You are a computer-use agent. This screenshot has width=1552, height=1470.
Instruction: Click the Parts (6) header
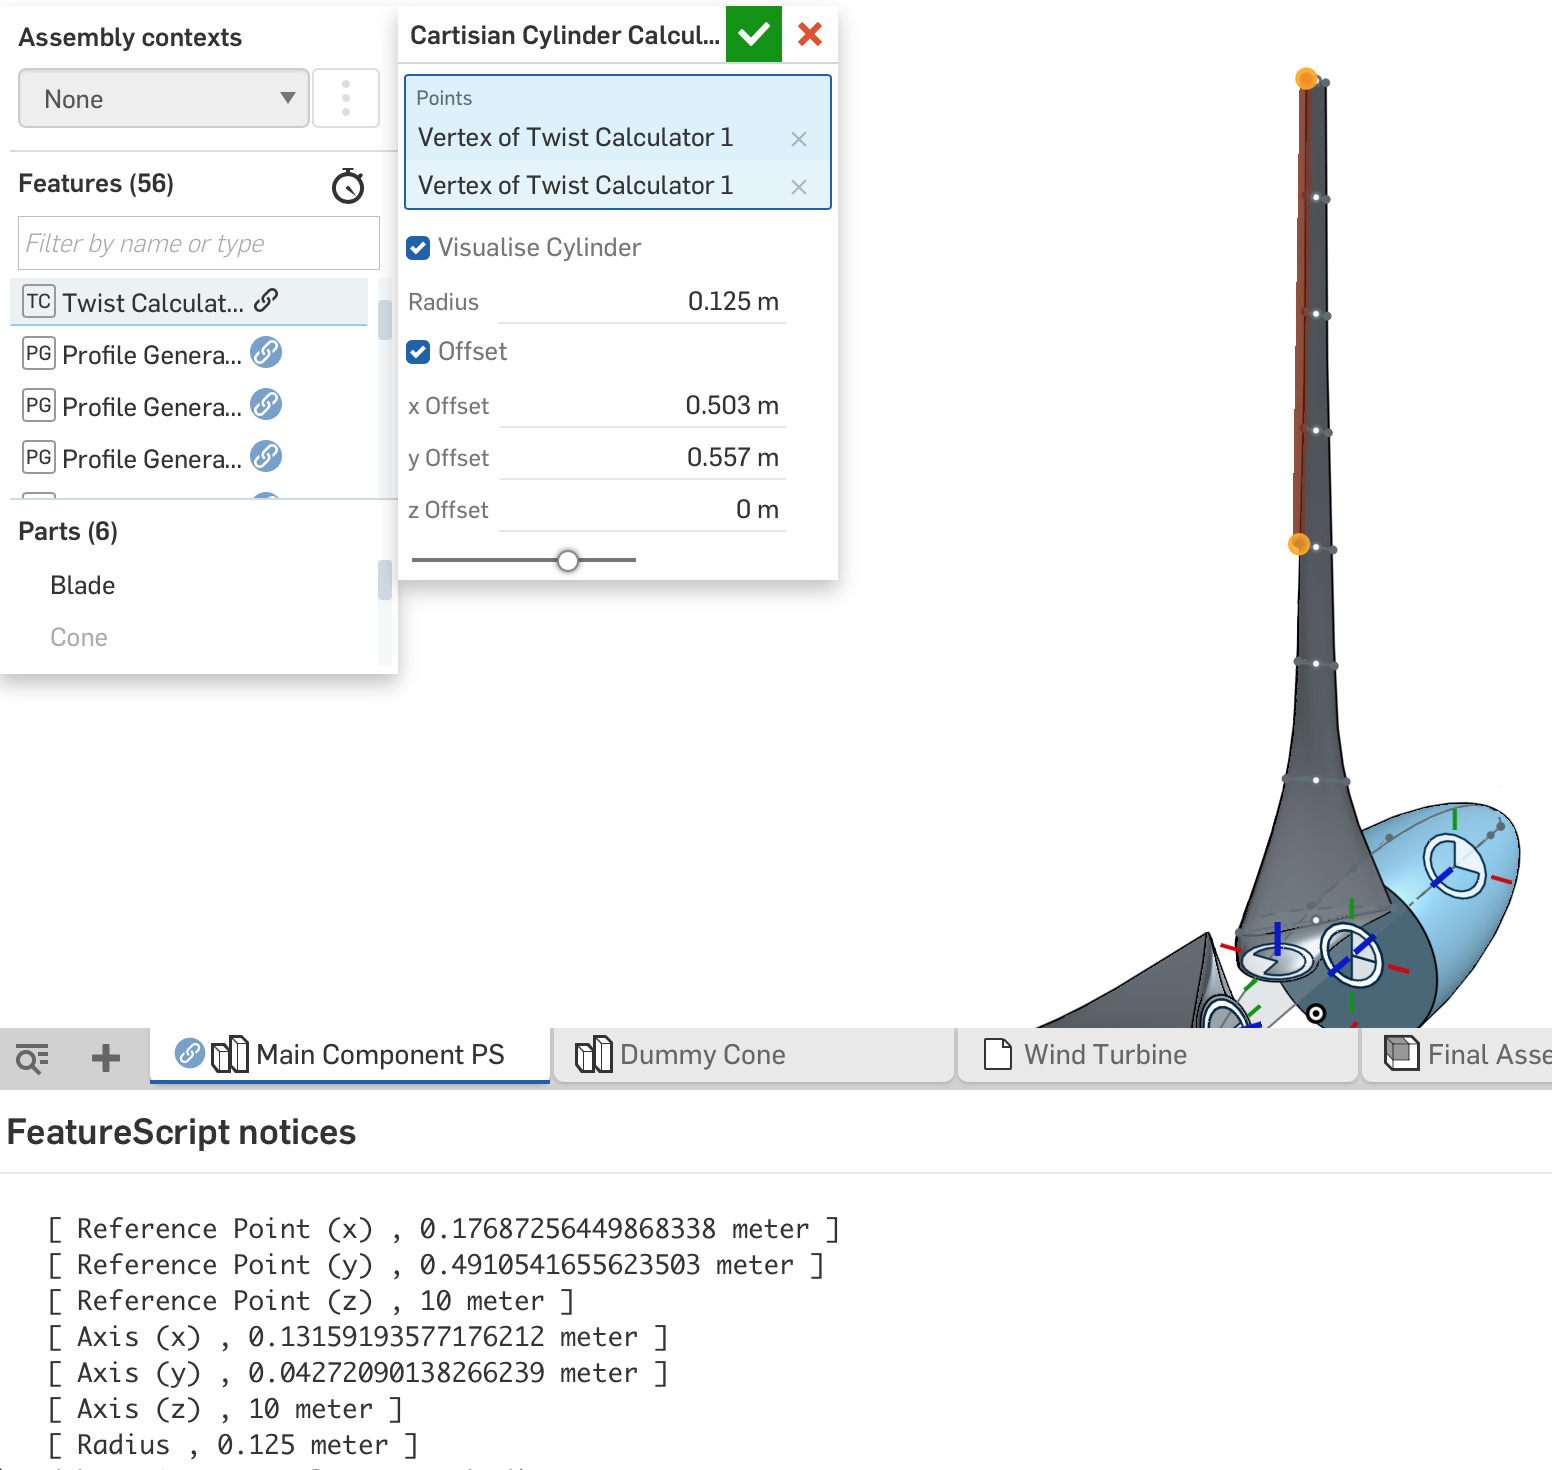68,531
